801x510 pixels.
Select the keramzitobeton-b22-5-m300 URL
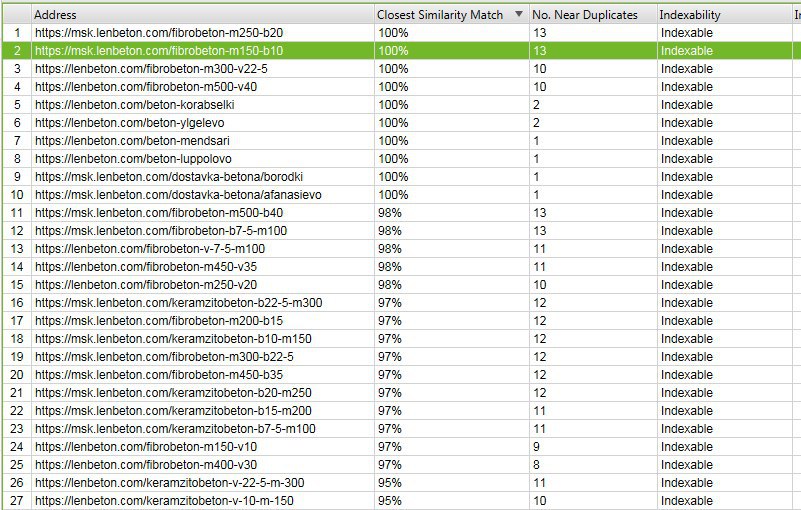(178, 303)
